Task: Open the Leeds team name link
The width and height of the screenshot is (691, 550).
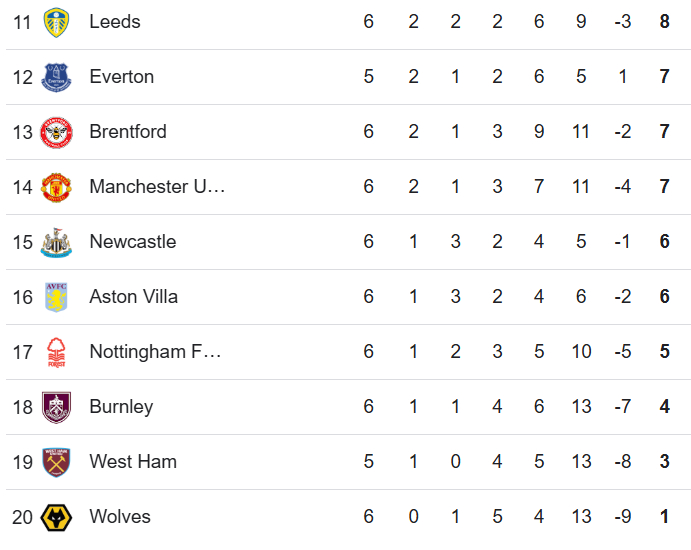Action: pyautogui.click(x=115, y=22)
